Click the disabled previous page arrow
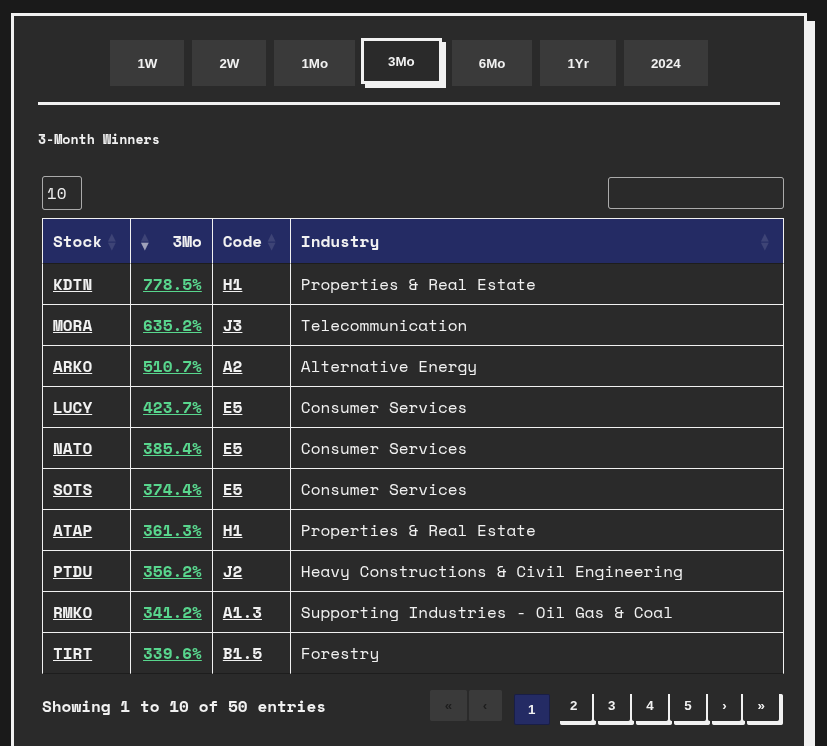The height and width of the screenshot is (746, 827). point(485,706)
